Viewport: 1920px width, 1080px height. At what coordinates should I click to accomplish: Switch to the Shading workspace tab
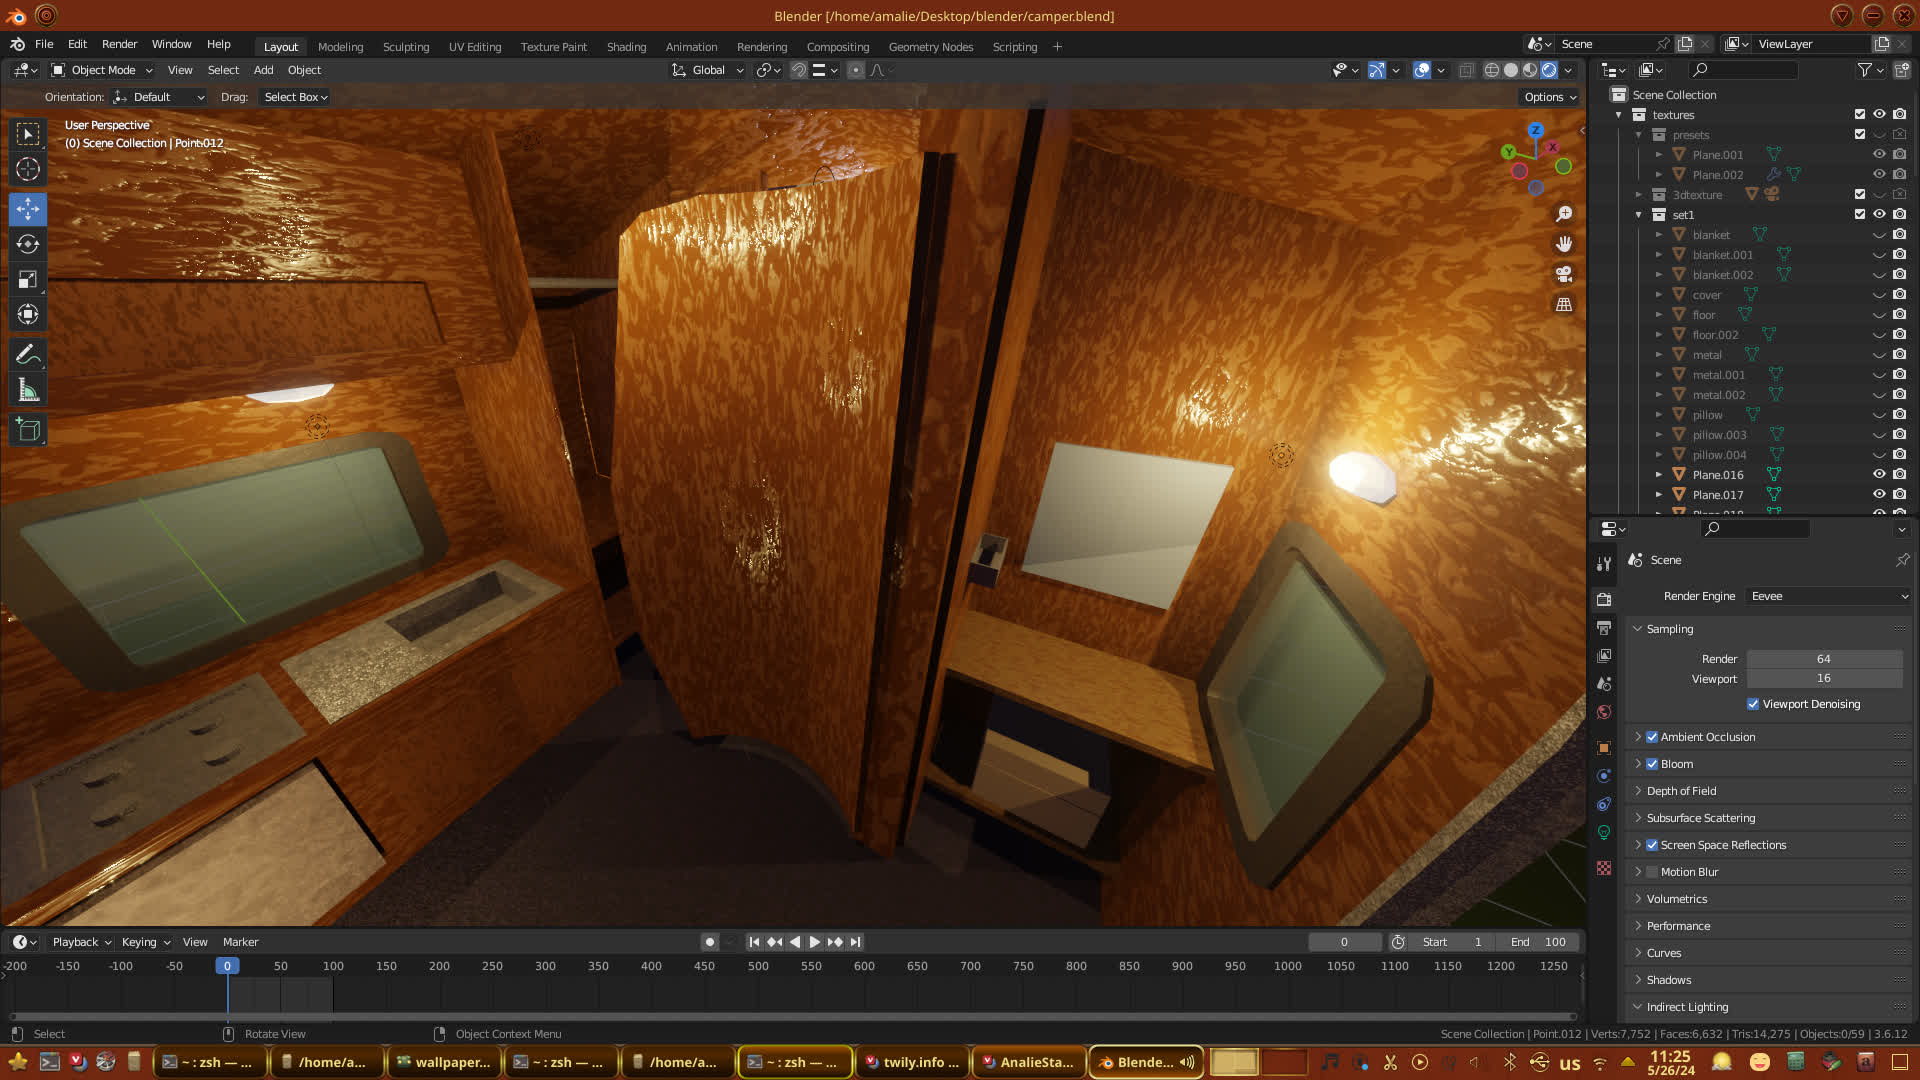click(626, 47)
